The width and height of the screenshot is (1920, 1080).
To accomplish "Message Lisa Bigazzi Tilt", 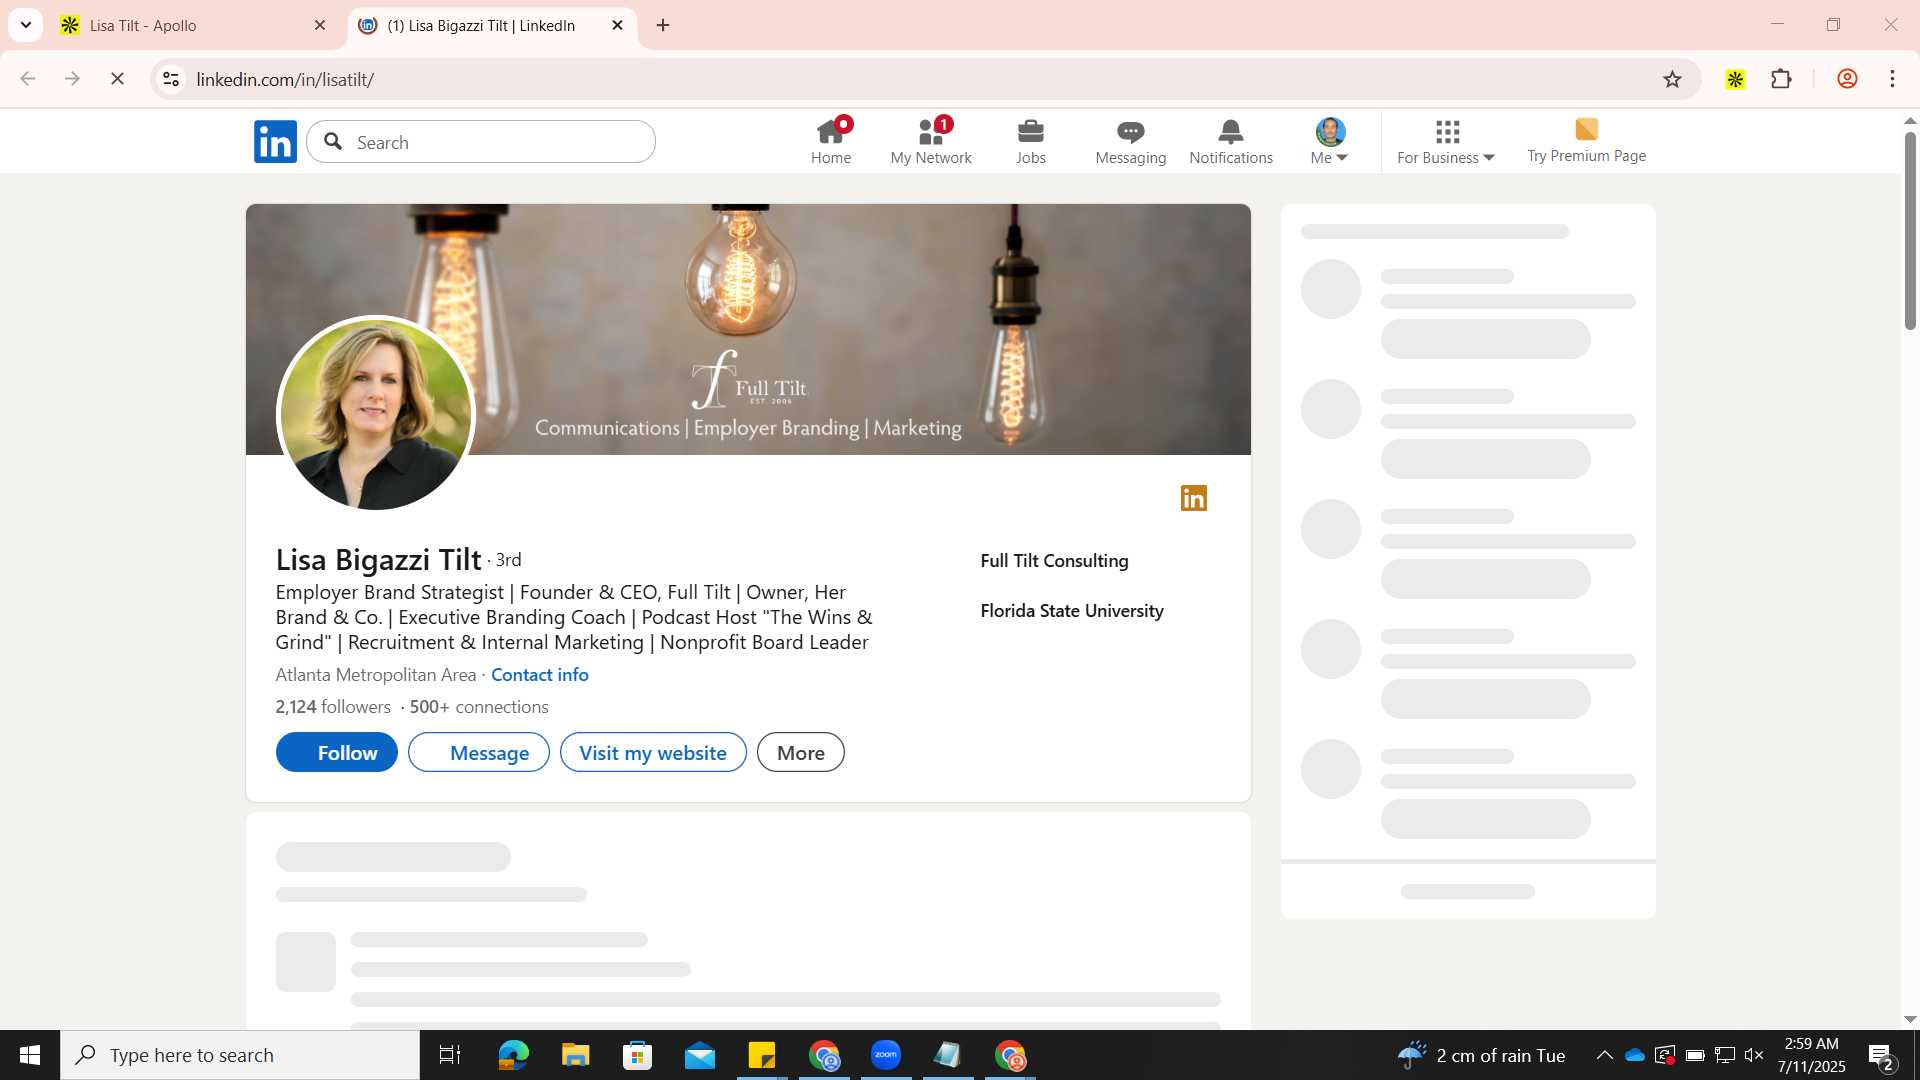I will point(479,753).
